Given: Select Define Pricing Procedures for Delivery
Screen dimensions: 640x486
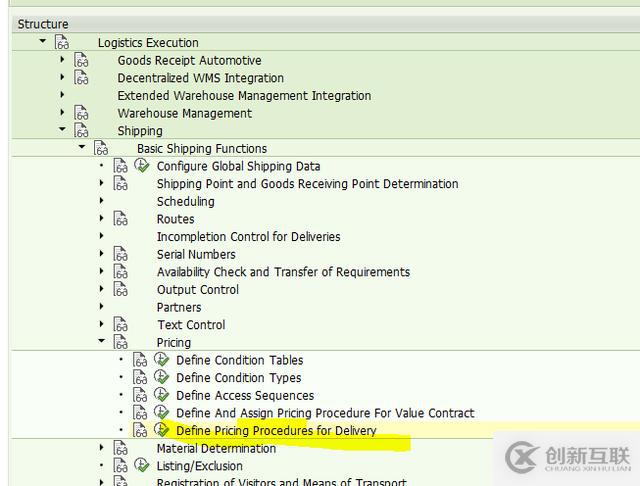Looking at the screenshot, I should (276, 431).
